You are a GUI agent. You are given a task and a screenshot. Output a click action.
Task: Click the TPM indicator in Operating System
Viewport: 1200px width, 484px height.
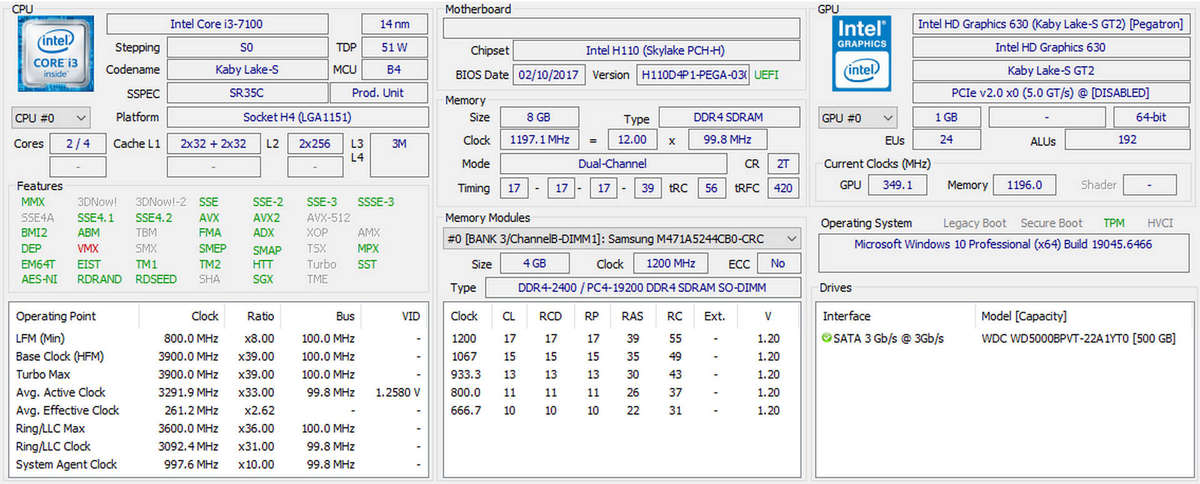pos(1113,223)
